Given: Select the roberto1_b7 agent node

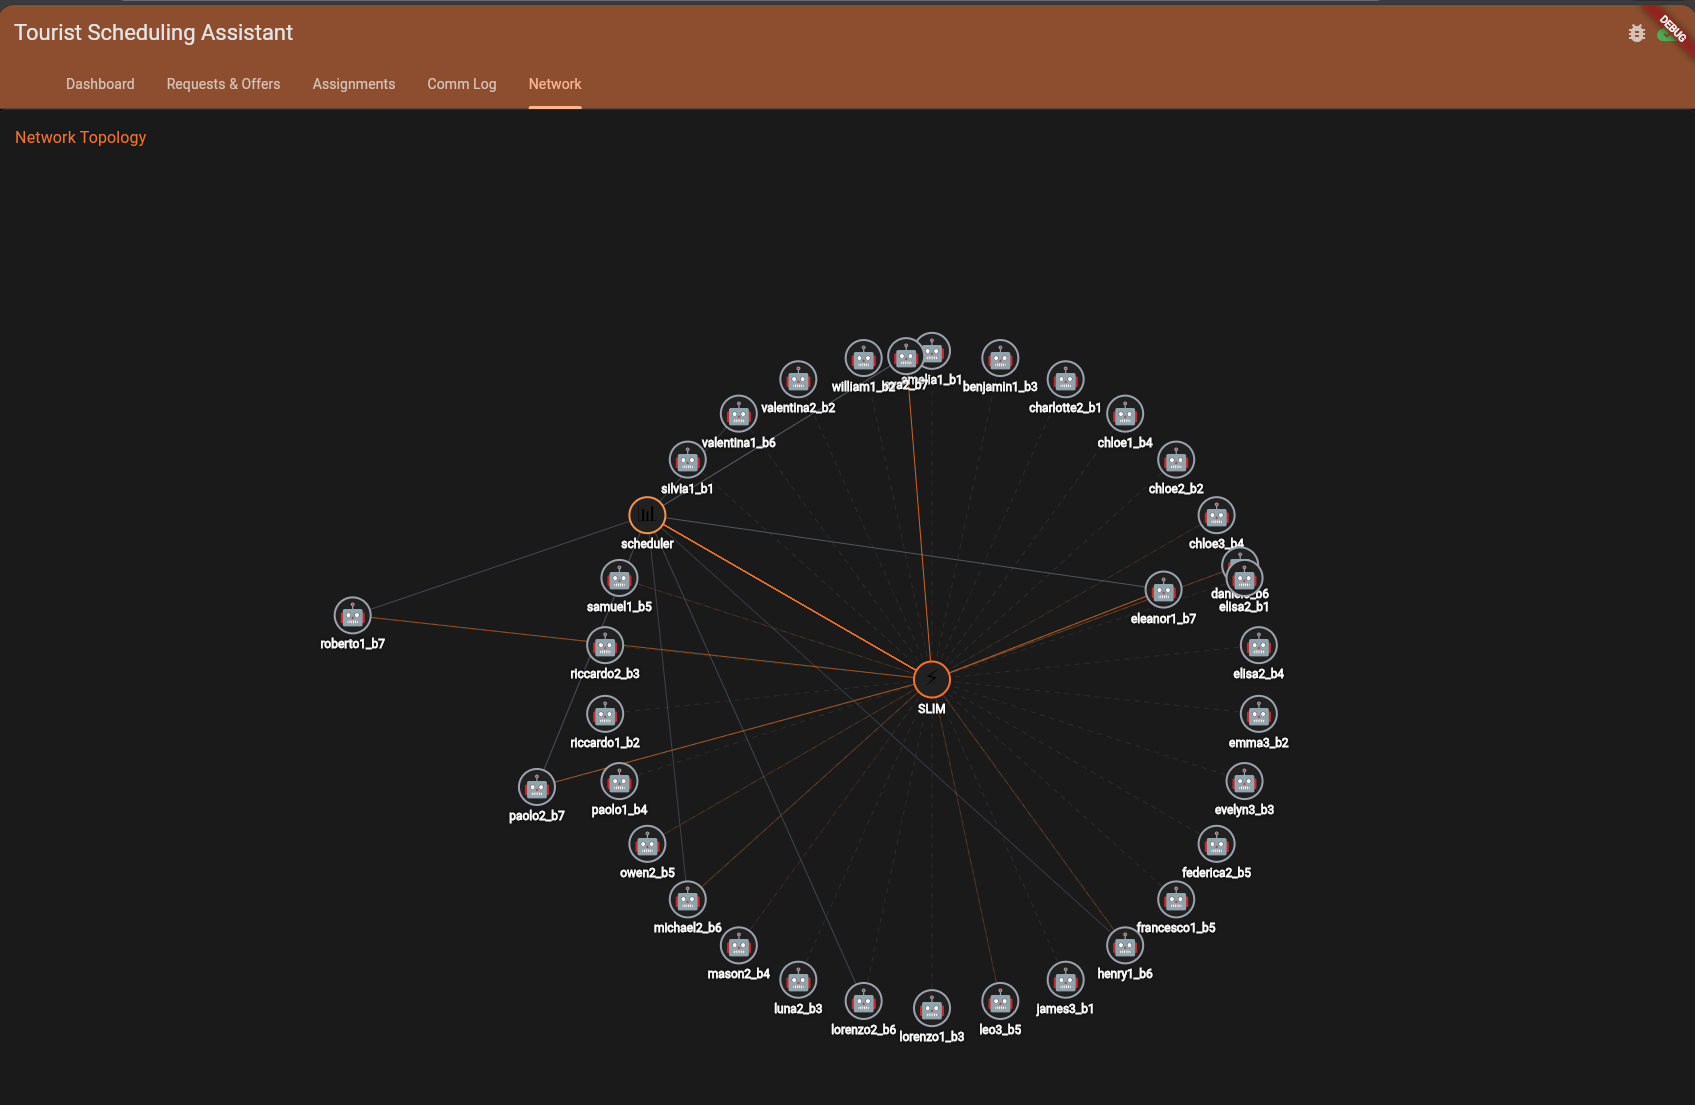Looking at the screenshot, I should (351, 614).
